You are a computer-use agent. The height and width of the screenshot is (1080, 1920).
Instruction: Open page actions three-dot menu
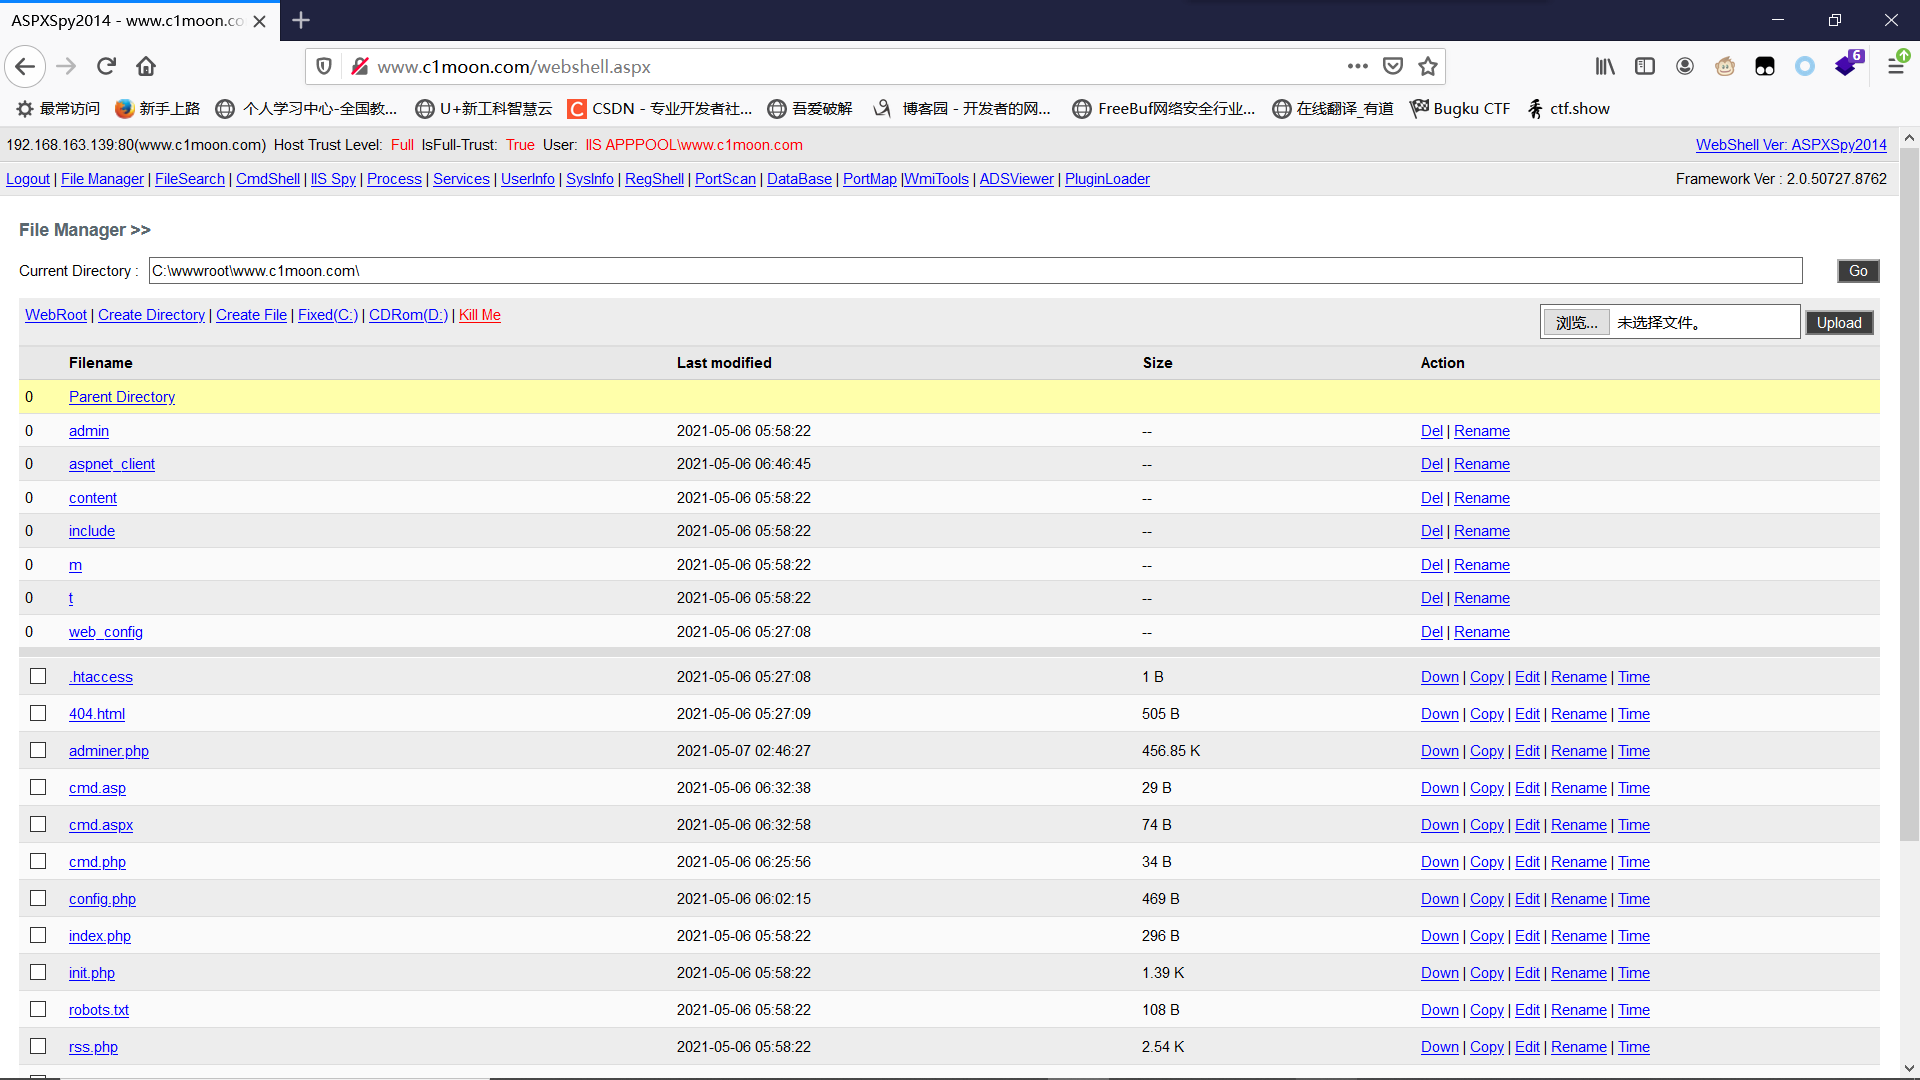tap(1357, 66)
